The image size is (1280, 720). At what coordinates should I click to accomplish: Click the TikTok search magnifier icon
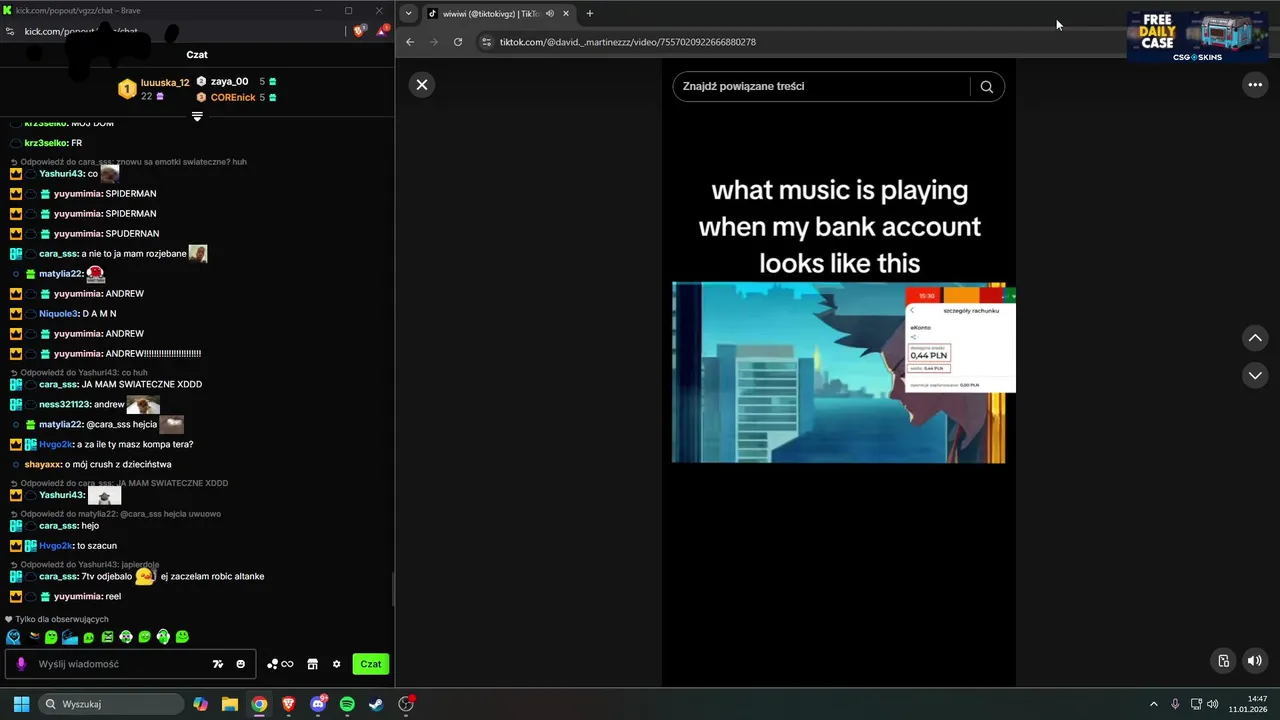coord(986,86)
